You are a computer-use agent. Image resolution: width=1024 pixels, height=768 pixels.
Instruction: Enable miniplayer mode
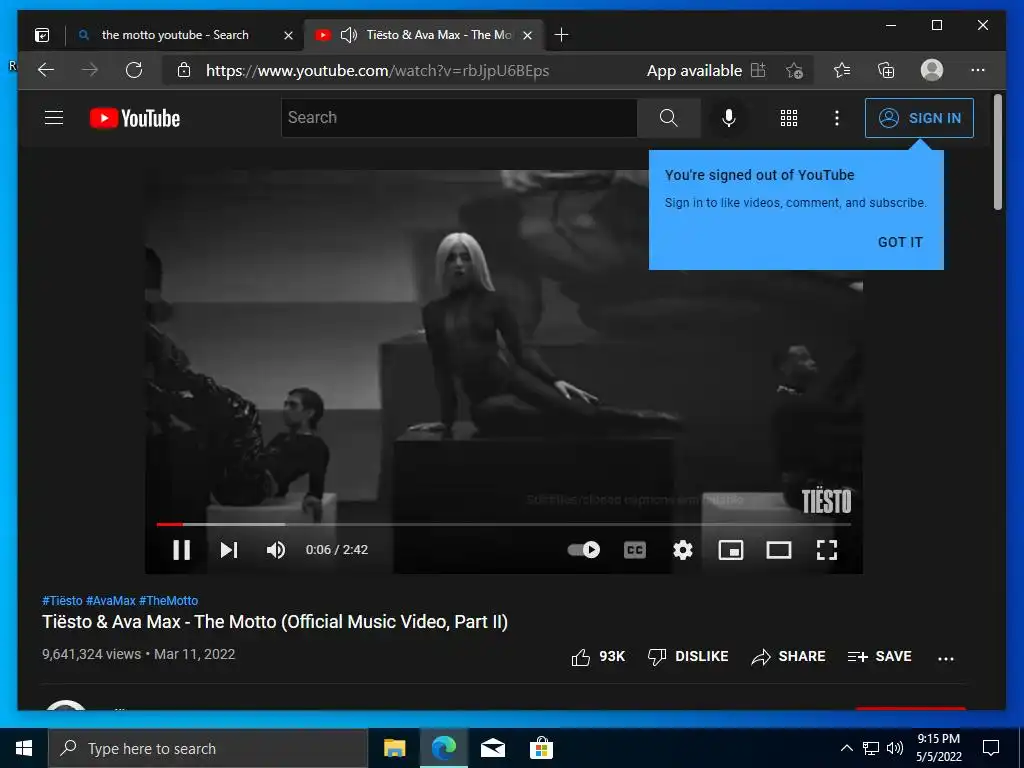(731, 550)
